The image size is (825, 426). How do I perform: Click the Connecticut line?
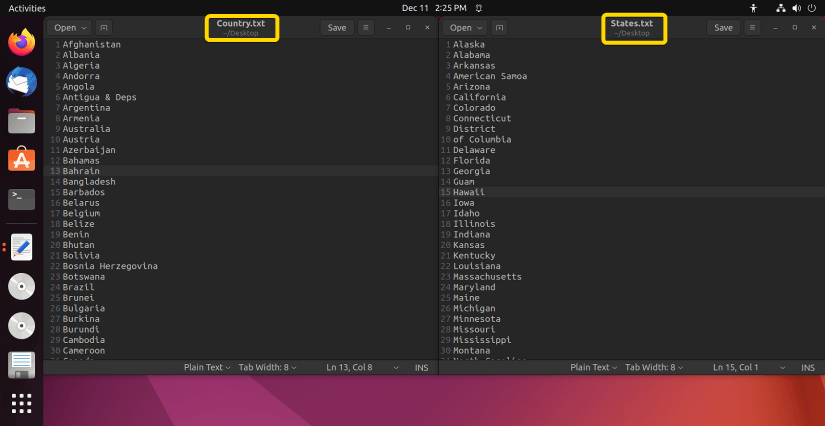pyautogui.click(x=482, y=118)
